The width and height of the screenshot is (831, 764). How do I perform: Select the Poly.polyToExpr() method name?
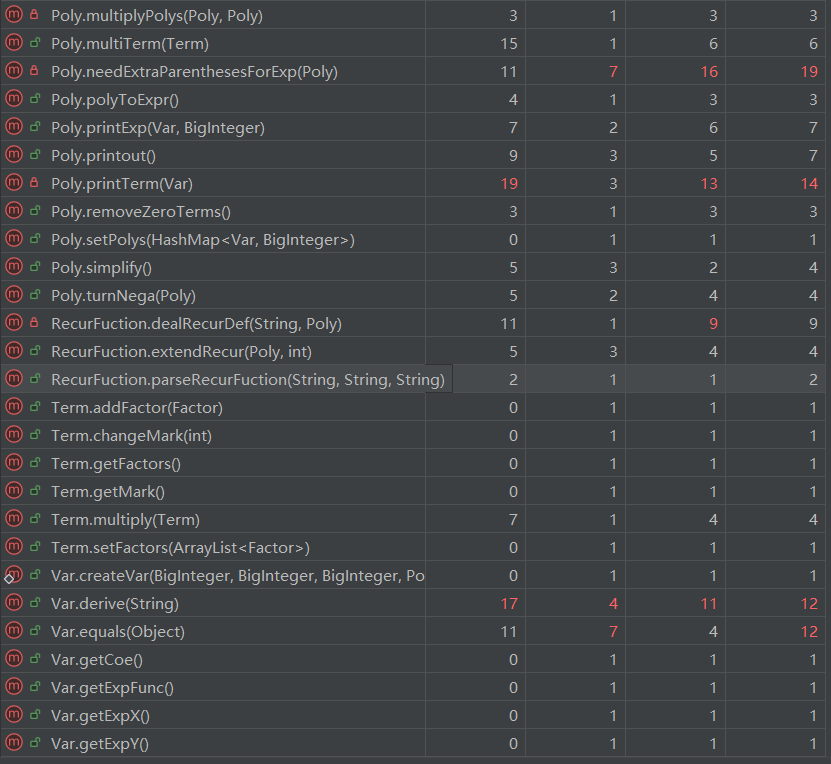coord(115,100)
